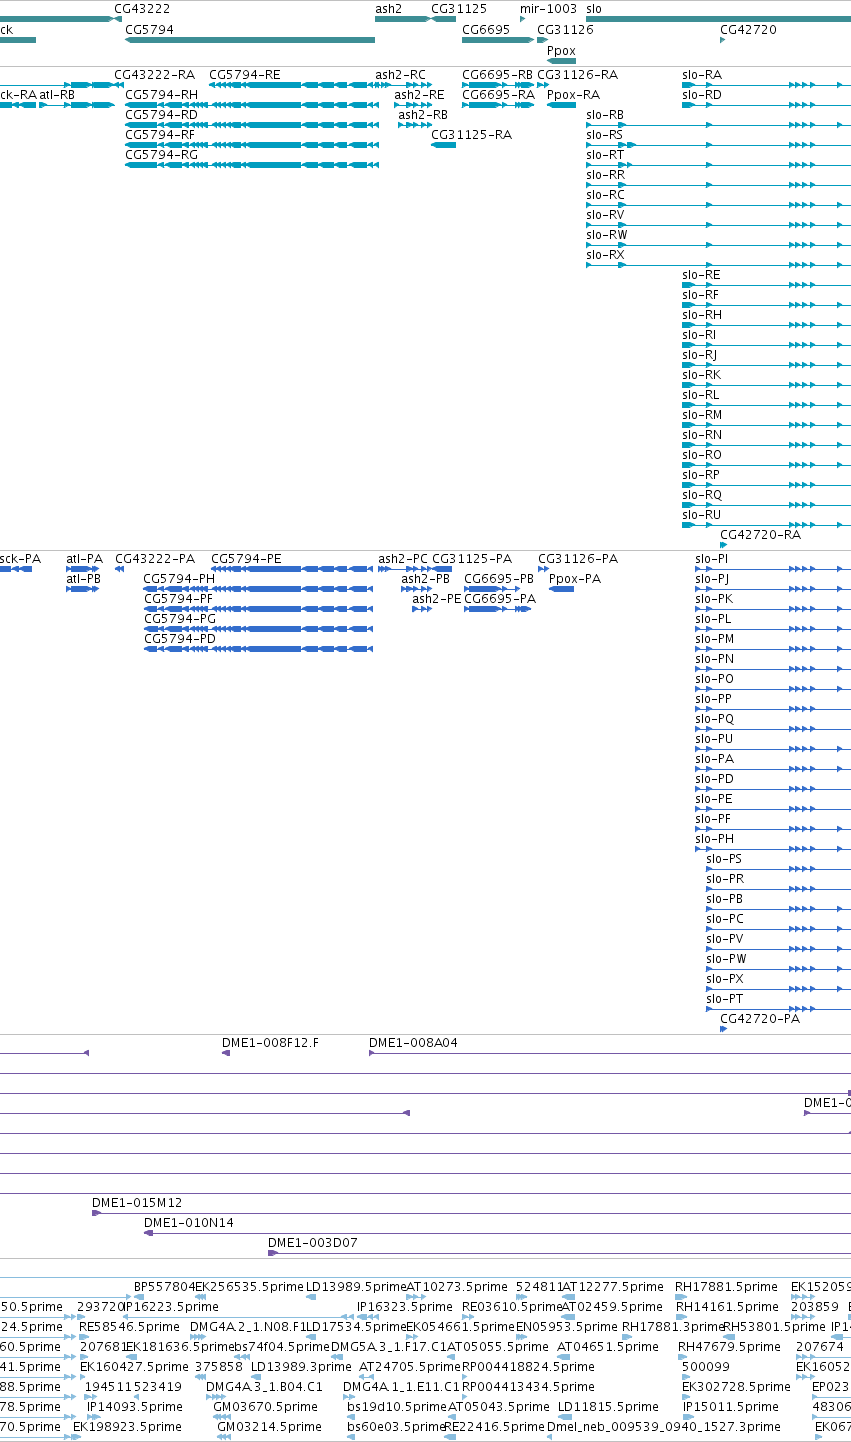Select the CG5794 gene bar
This screenshot has height=1442, width=851.
(x=250, y=40)
